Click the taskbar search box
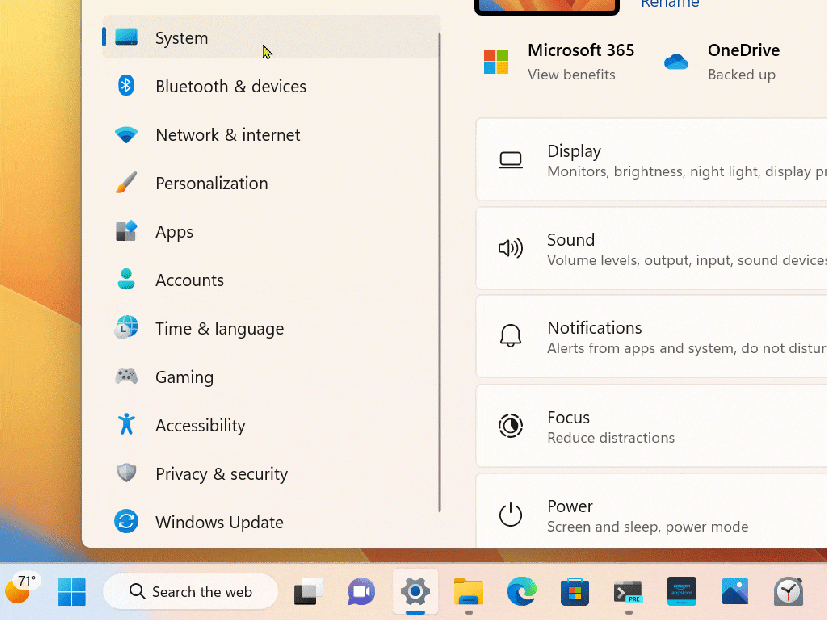Image resolution: width=827 pixels, height=620 pixels. pos(190,592)
